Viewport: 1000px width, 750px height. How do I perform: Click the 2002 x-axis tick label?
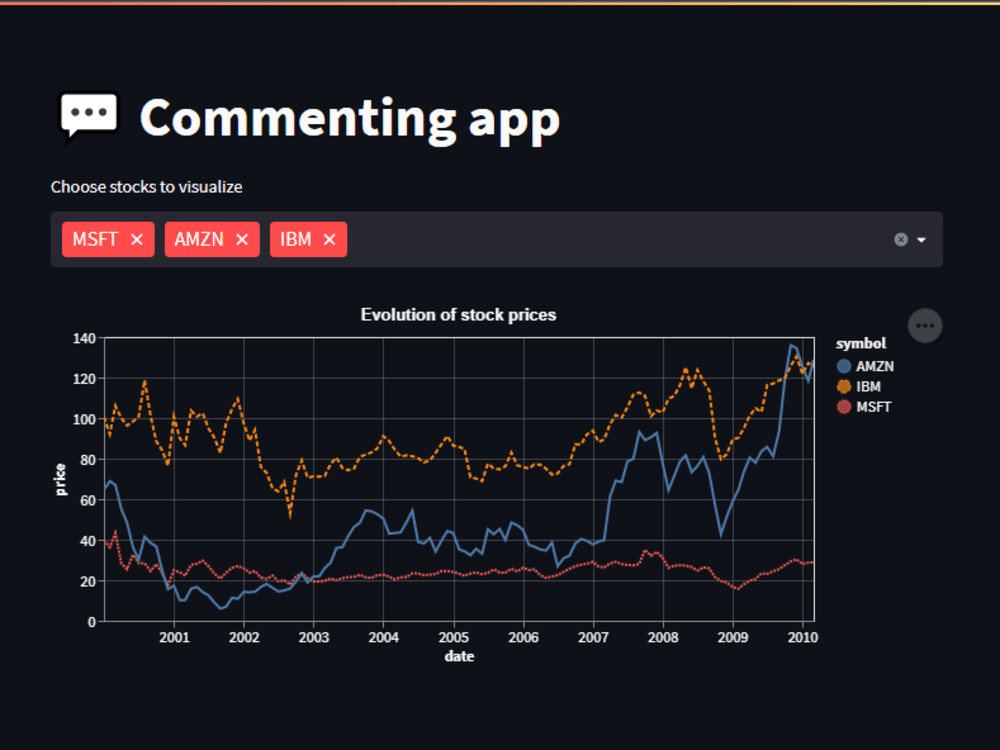click(244, 637)
